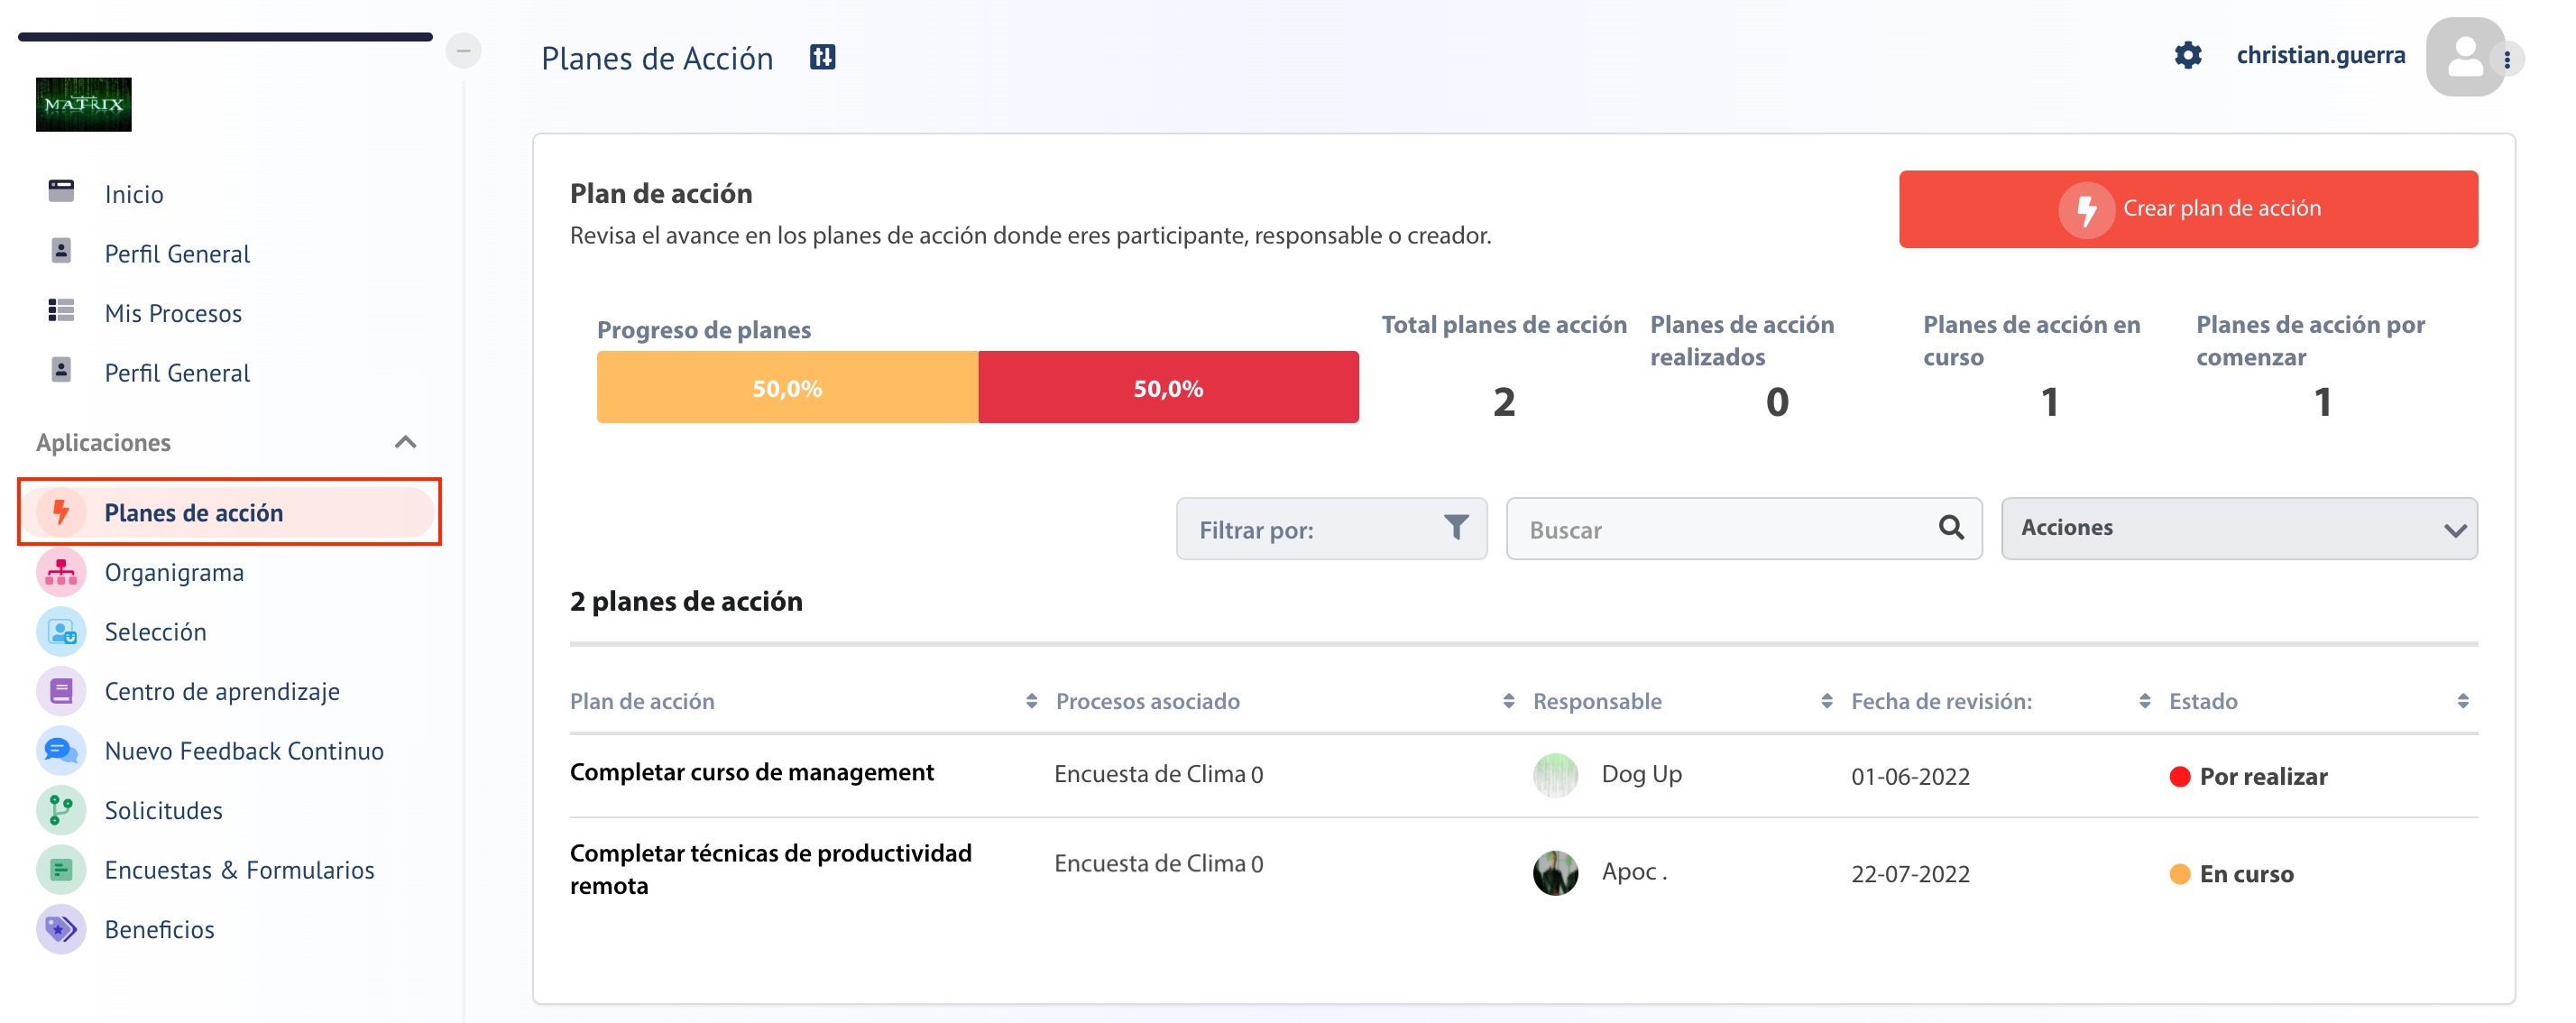Open Encuestas & Formularios

(x=239, y=870)
